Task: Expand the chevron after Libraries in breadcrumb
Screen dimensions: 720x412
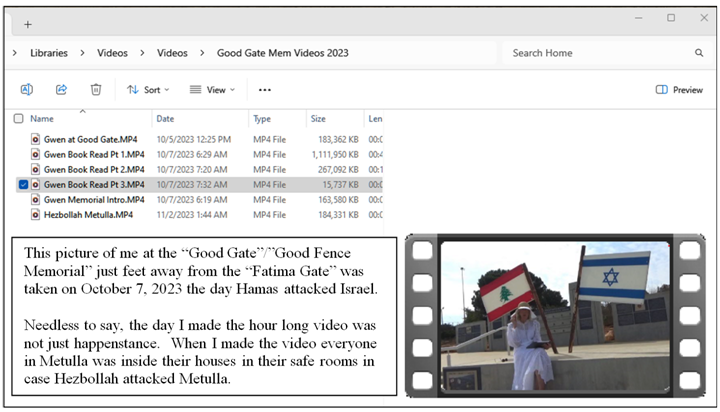Action: (x=84, y=53)
